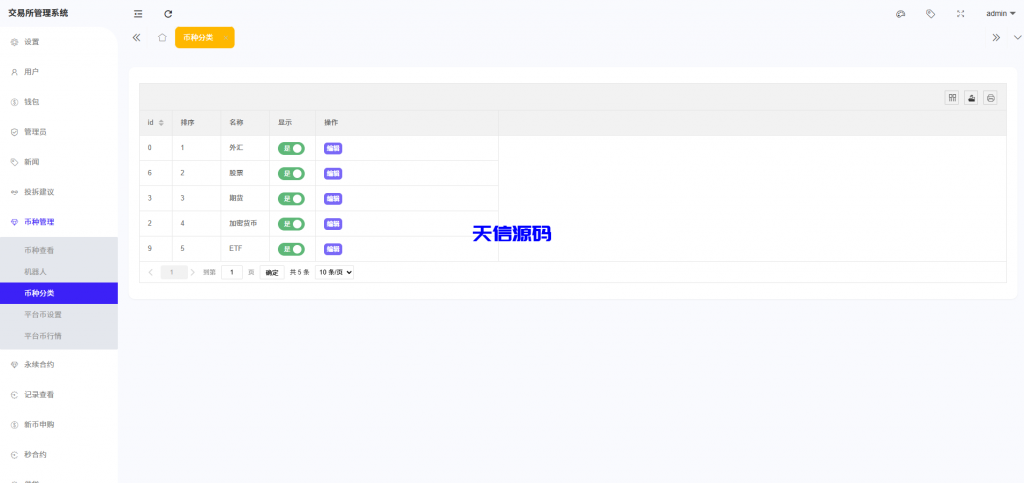Open the admin user dropdown
The height and width of the screenshot is (483, 1024).
point(1000,14)
